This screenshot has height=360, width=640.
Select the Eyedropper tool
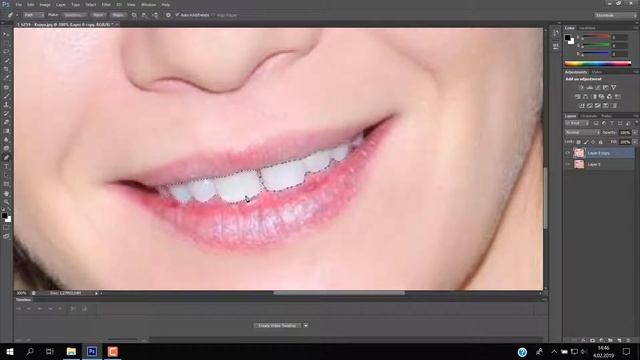click(x=6, y=78)
